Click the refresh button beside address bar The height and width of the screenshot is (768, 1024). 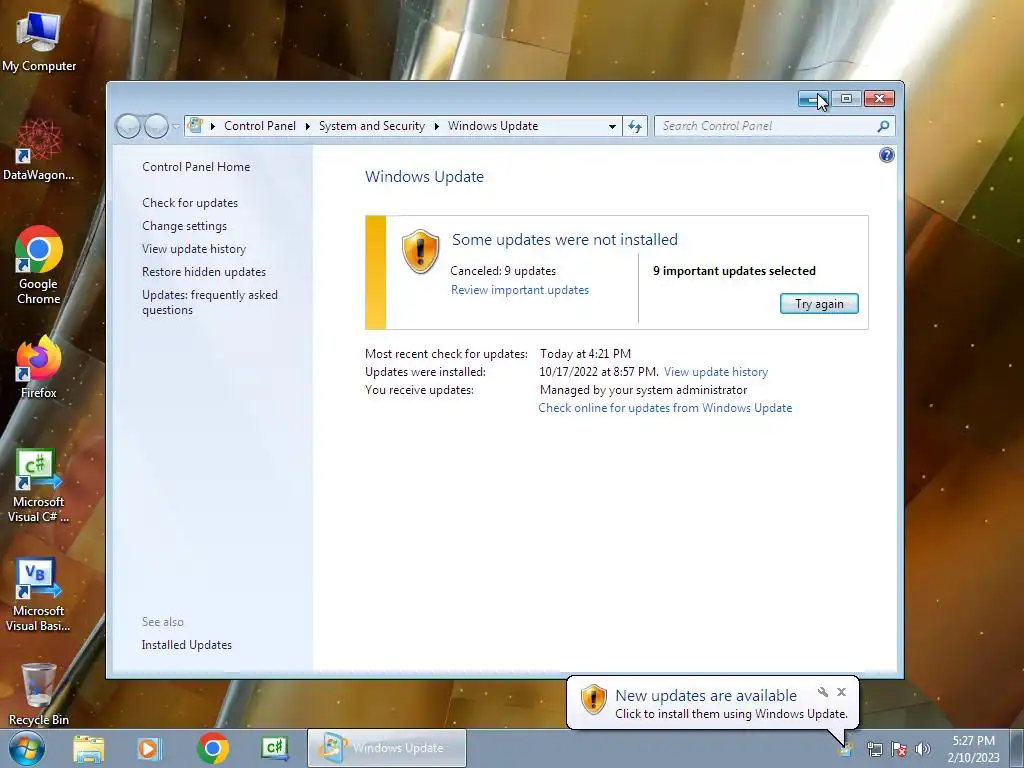pyautogui.click(x=635, y=126)
